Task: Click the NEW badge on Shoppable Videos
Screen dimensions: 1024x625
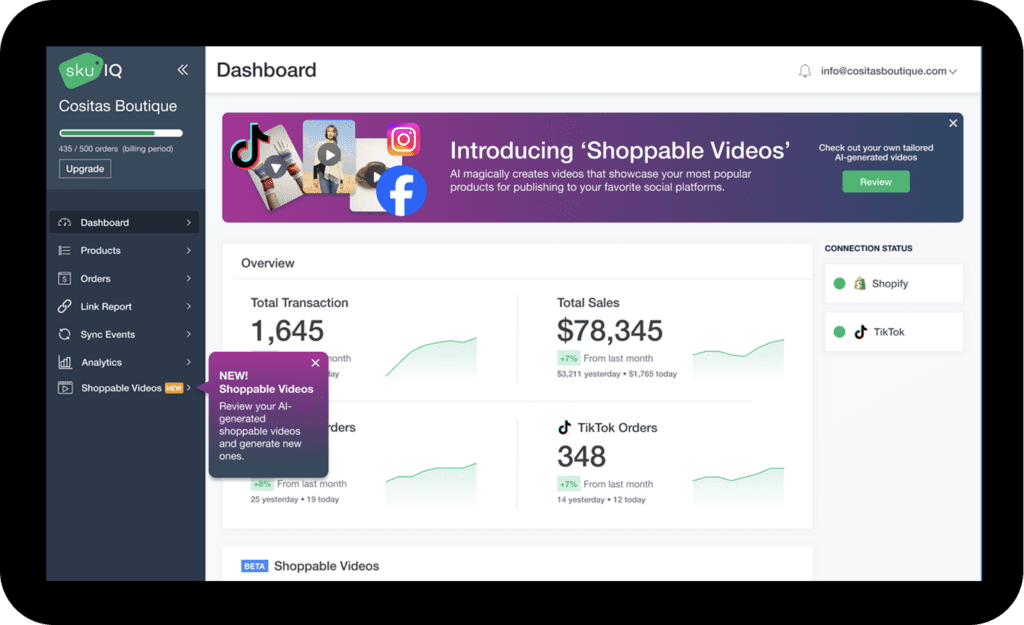Action: (174, 388)
